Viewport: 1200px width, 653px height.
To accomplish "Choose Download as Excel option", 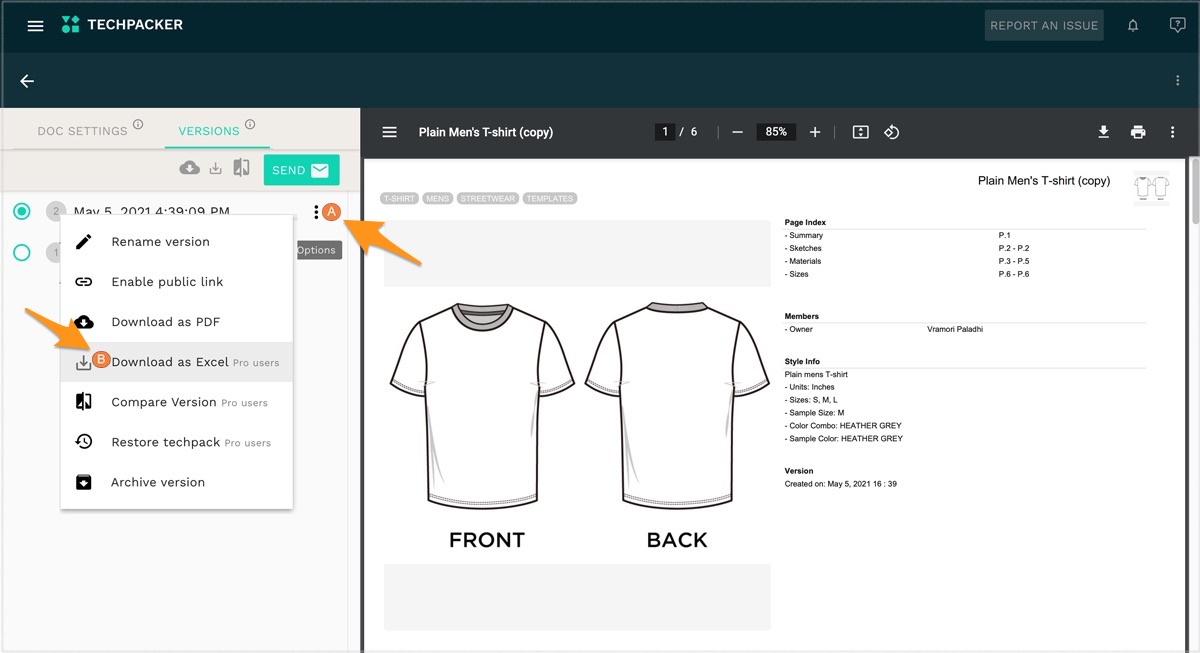I will (177, 362).
